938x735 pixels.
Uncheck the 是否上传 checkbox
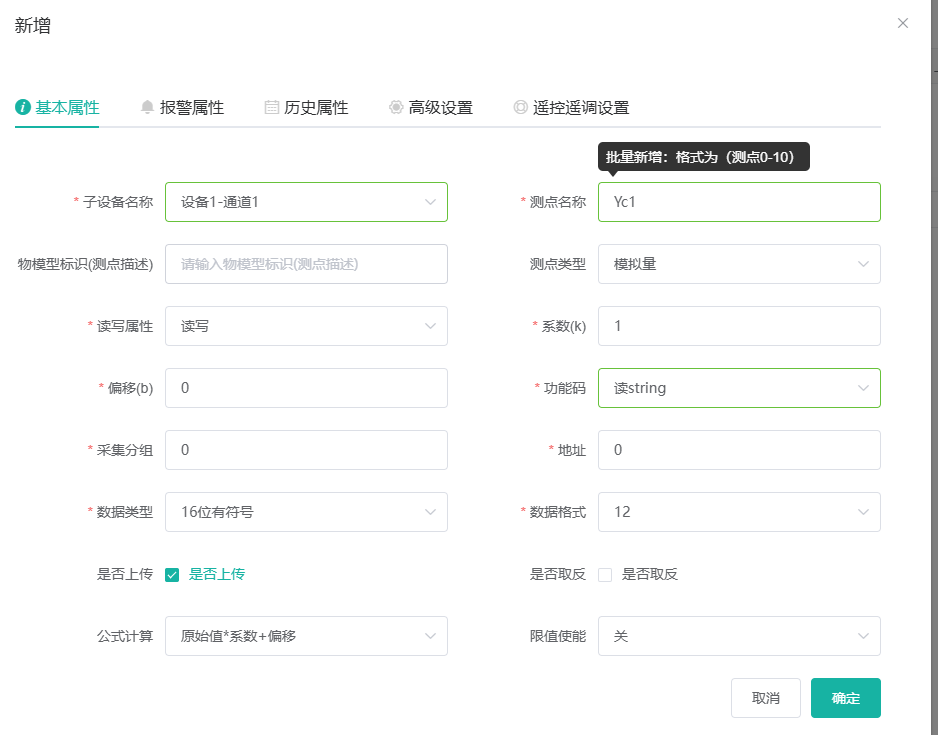172,575
